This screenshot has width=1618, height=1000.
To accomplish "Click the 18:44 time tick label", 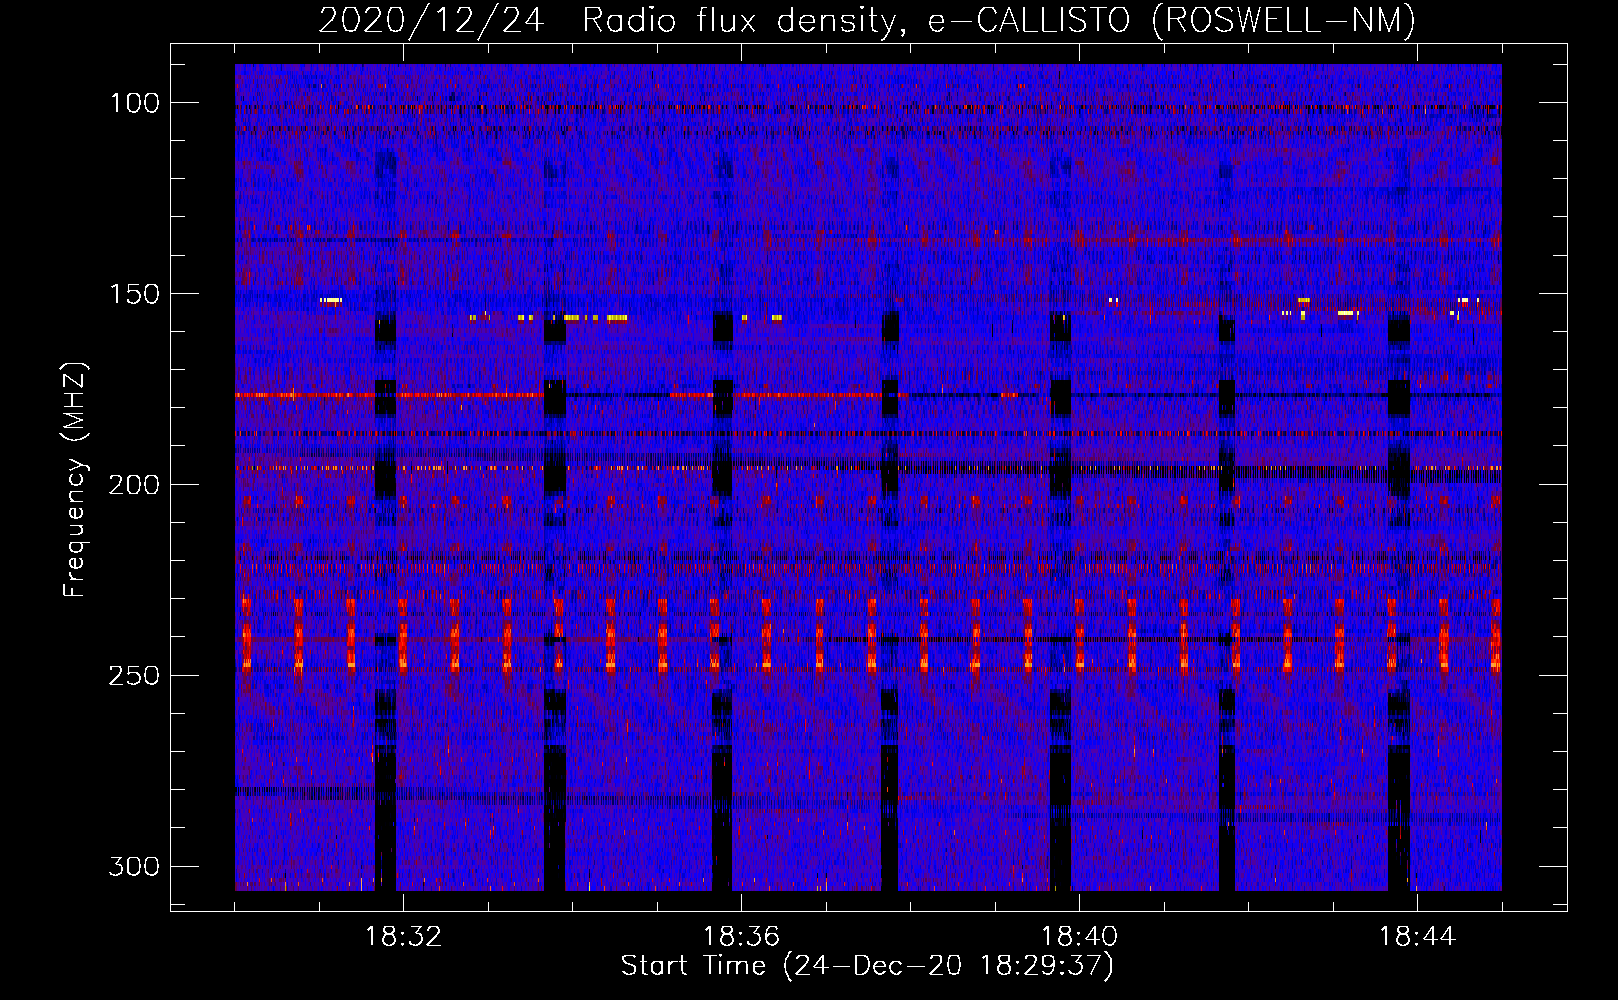I will (1418, 937).
